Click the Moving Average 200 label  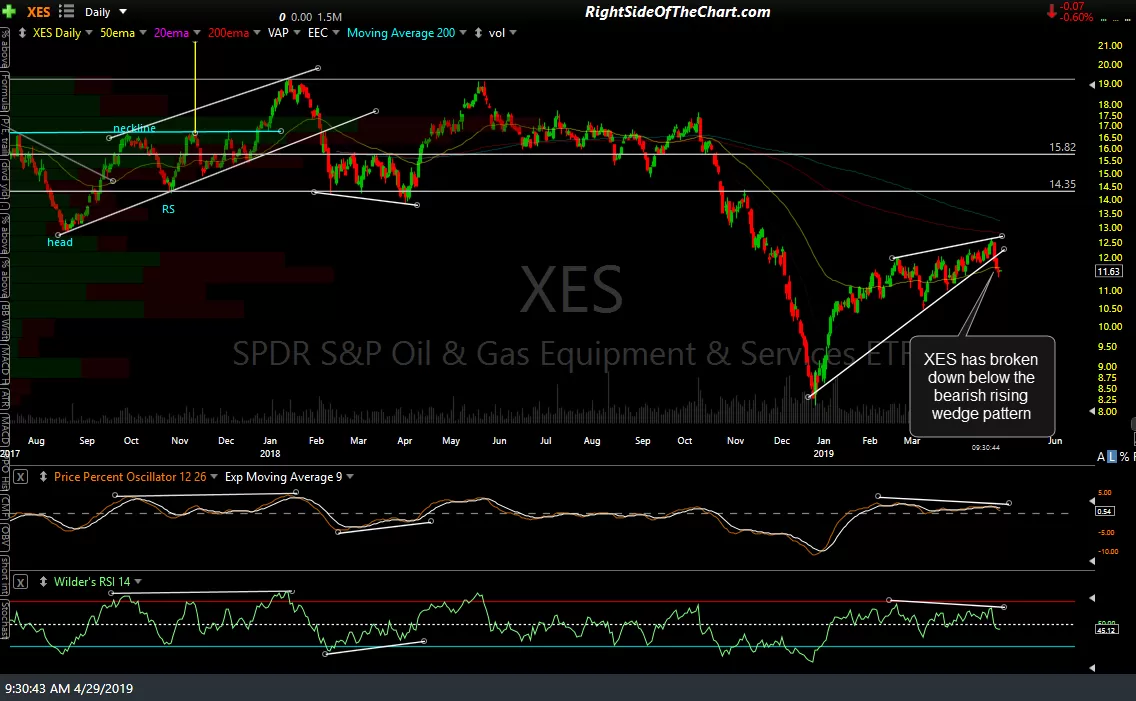(x=401, y=33)
